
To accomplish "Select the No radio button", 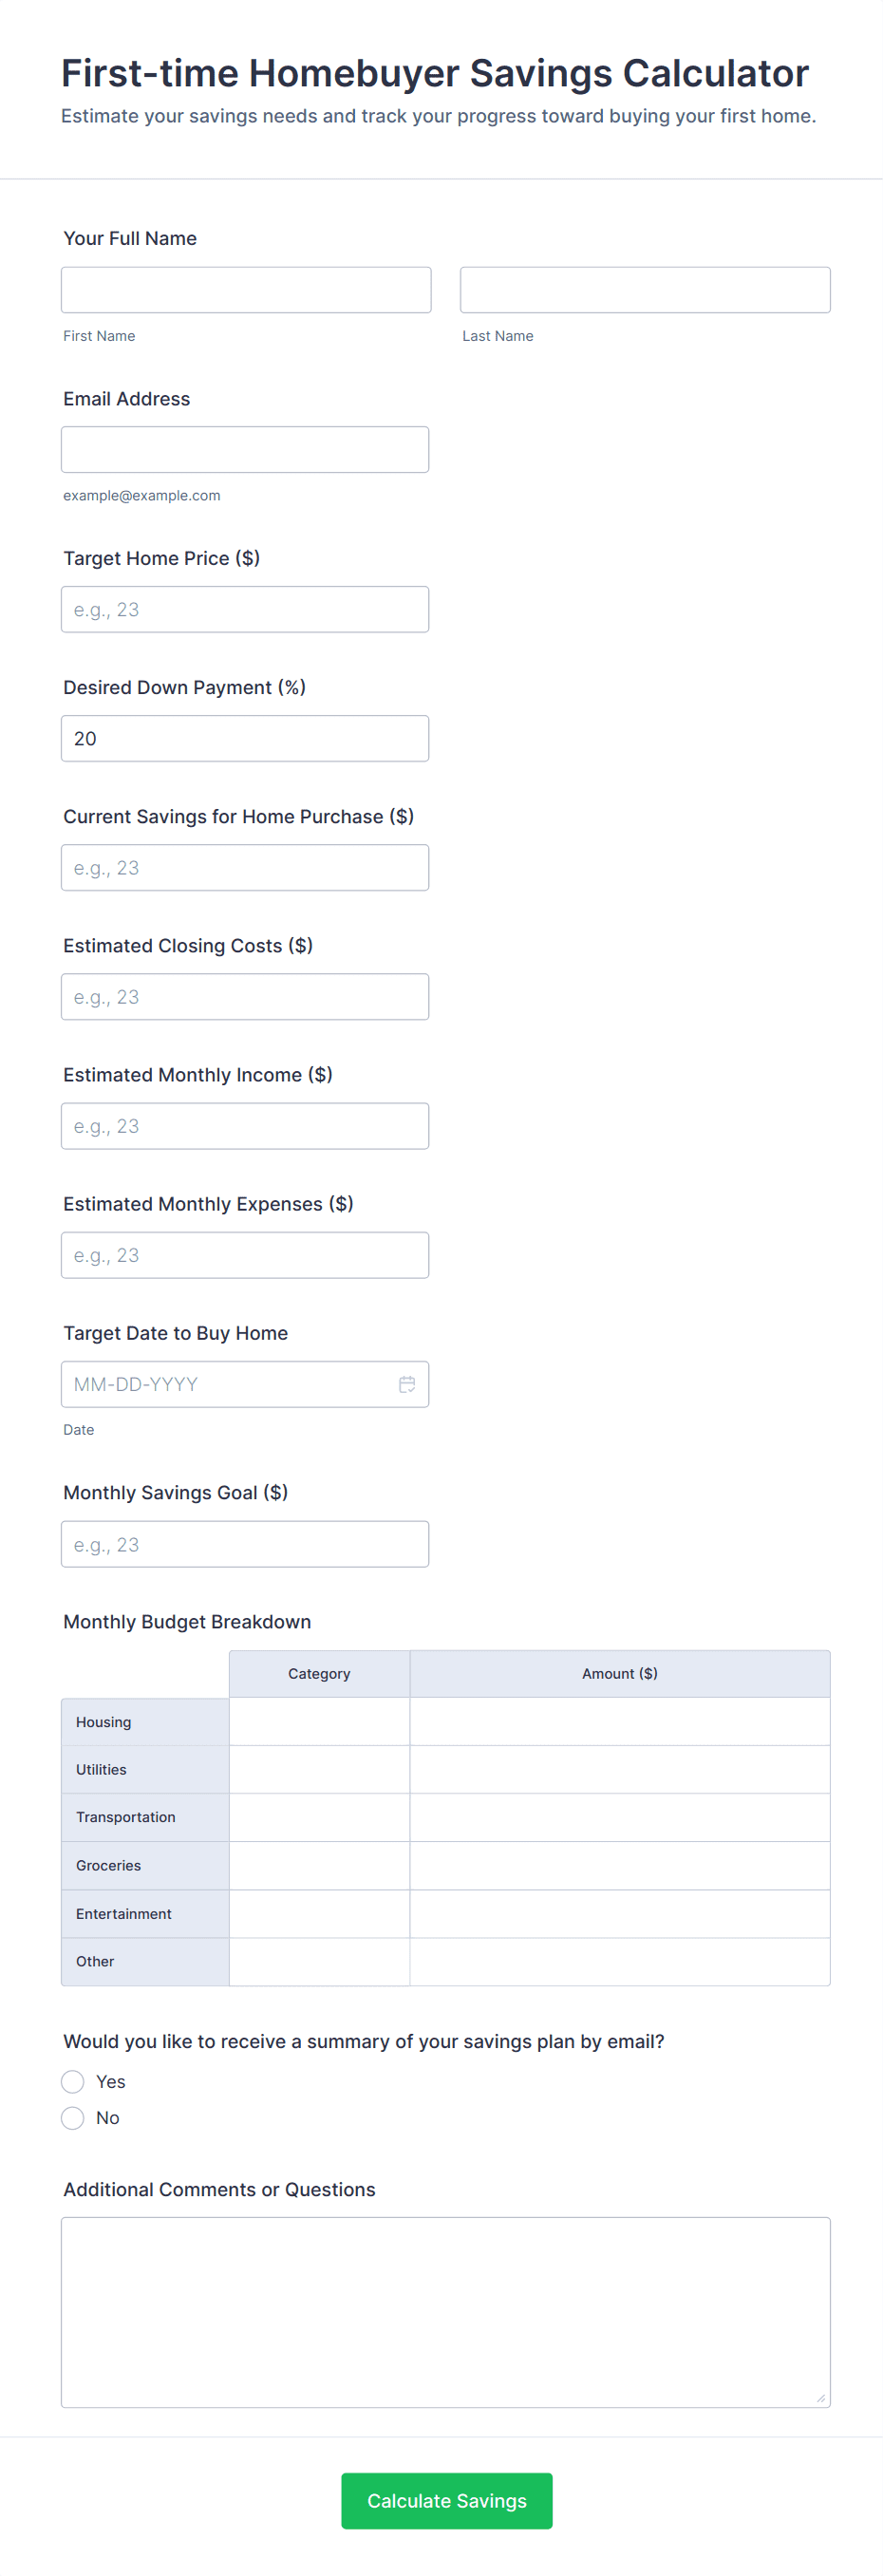I will pos(73,2117).
